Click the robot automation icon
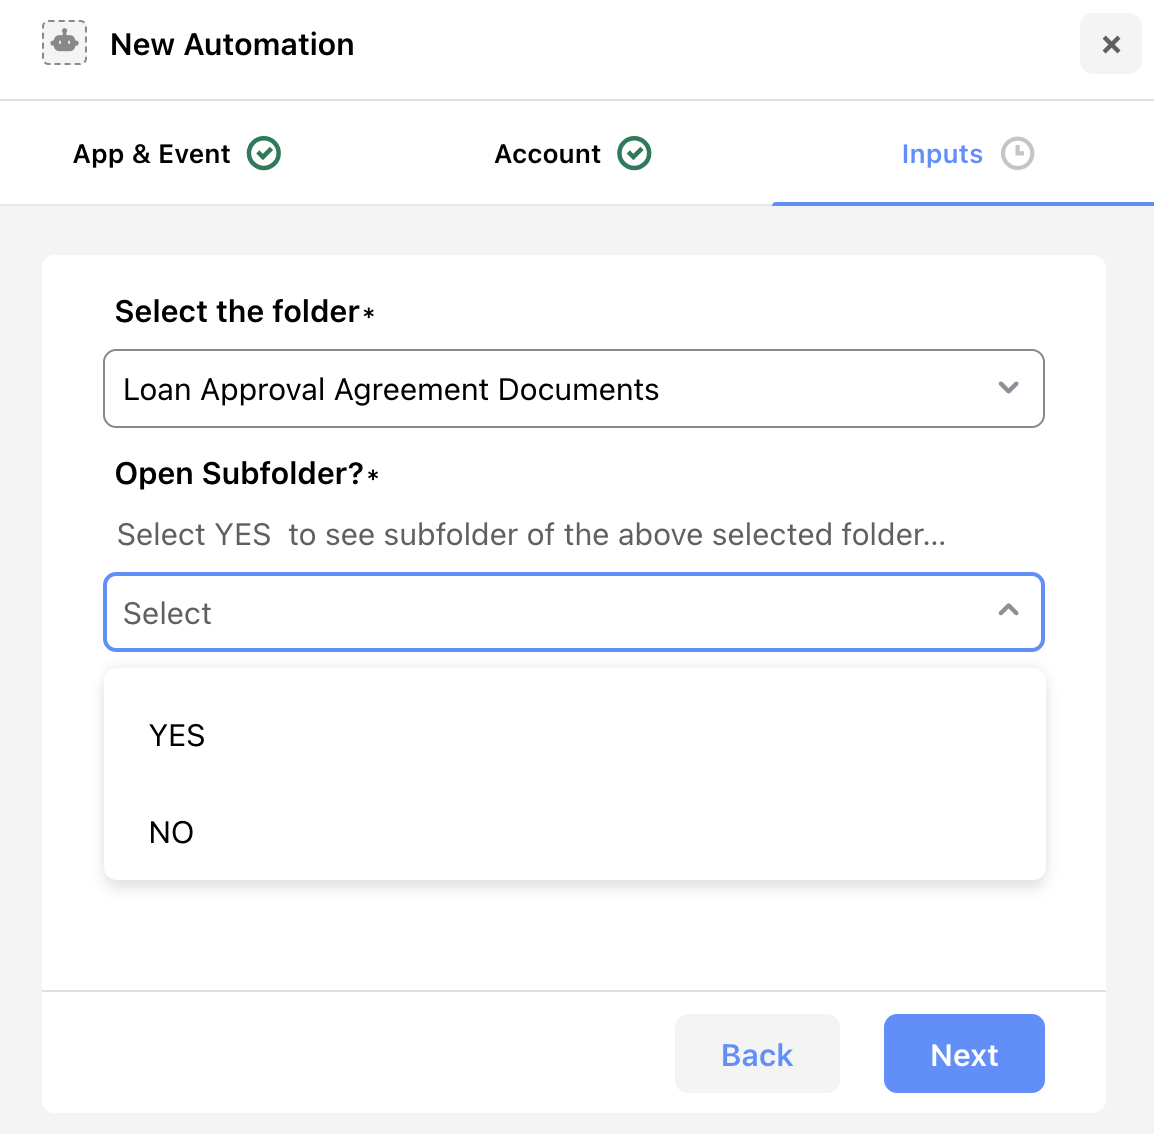 [x=65, y=43]
